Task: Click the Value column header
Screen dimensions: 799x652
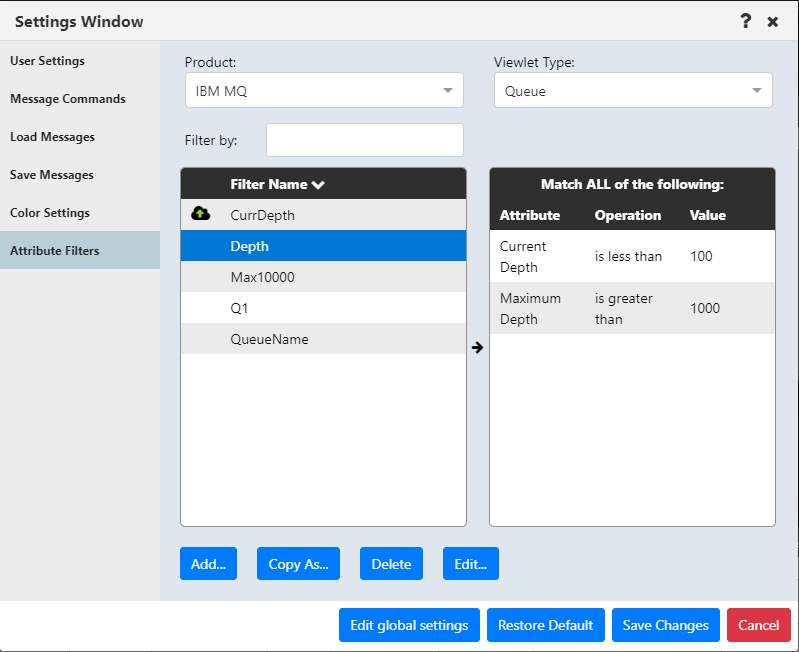Action: (x=708, y=215)
